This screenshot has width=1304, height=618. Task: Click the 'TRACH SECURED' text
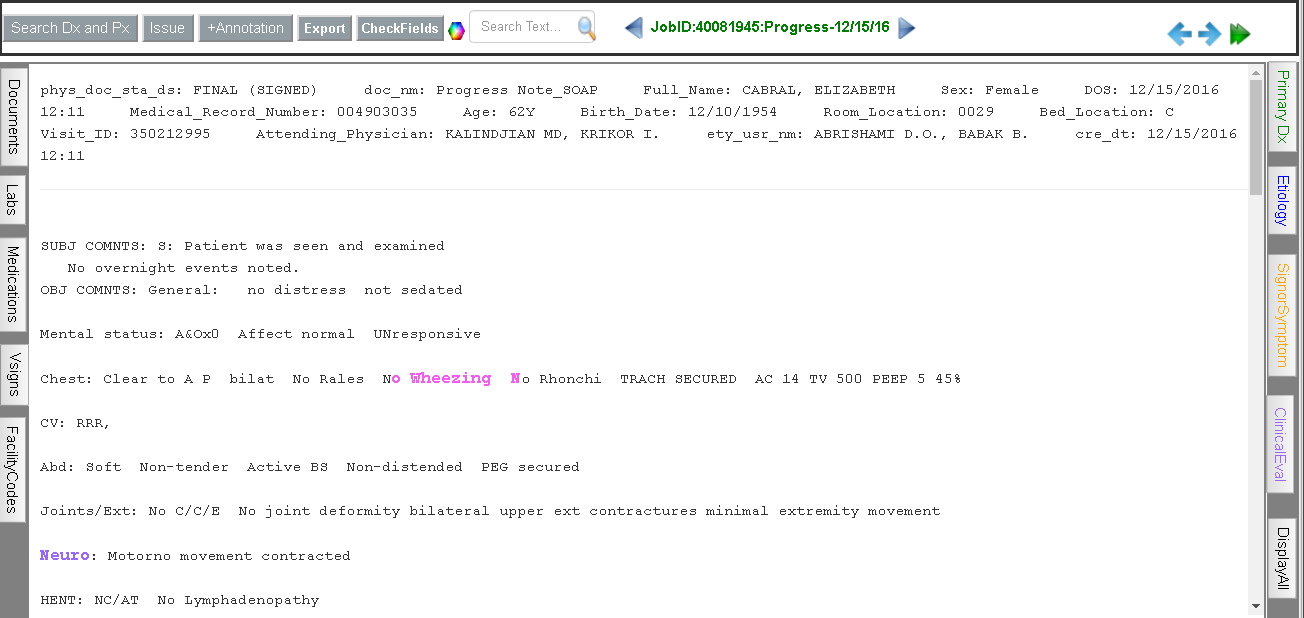pos(678,379)
